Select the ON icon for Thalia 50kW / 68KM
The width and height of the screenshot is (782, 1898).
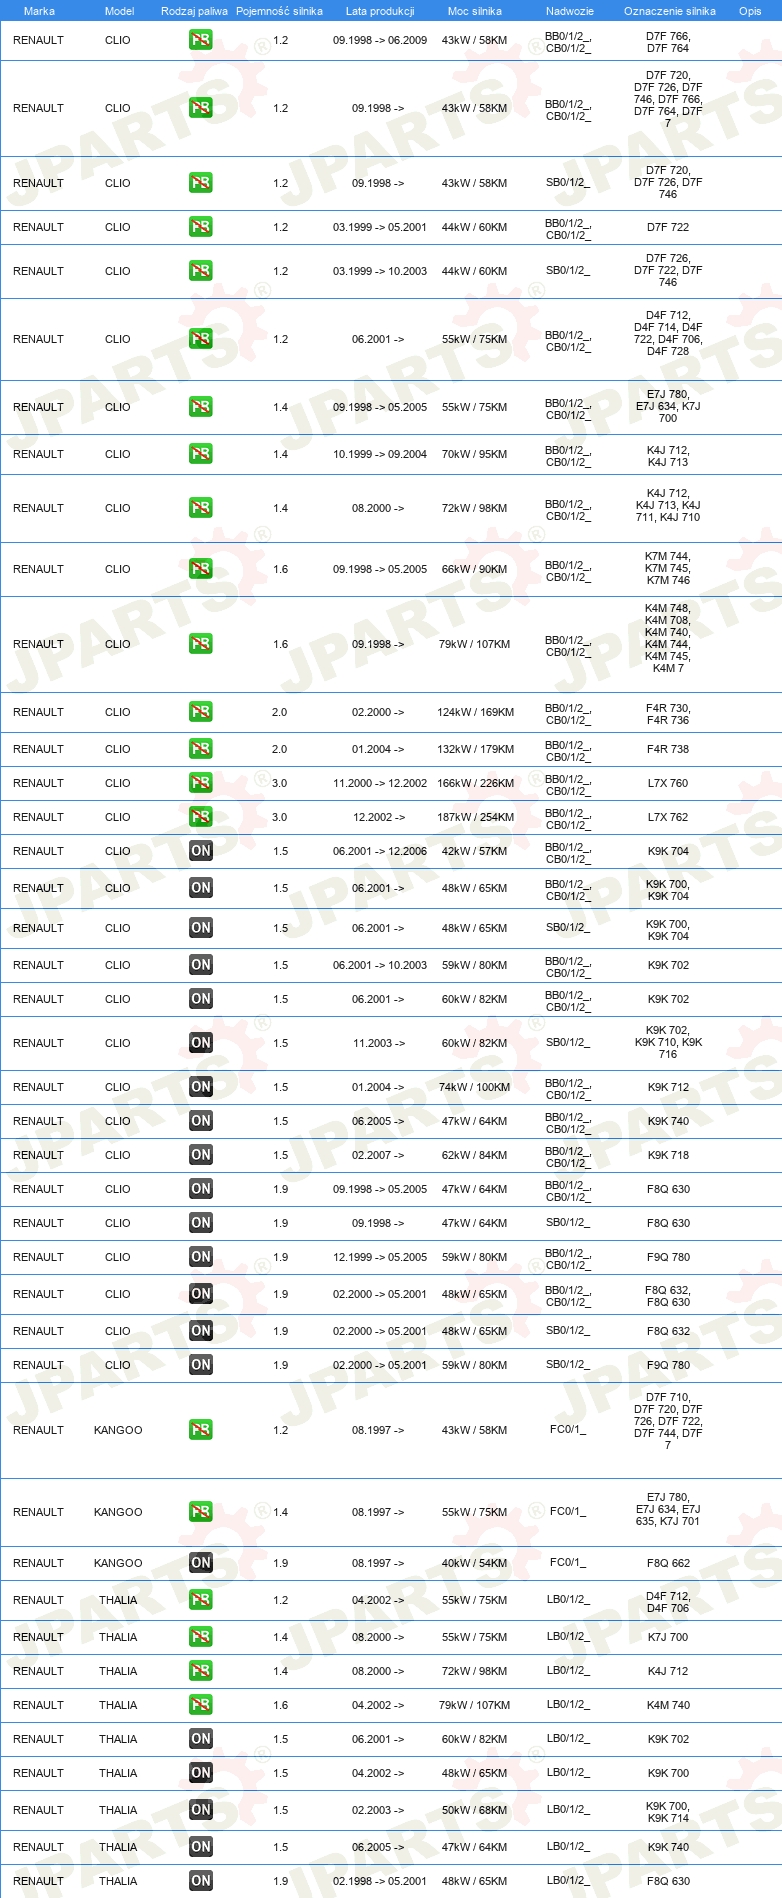tap(200, 1810)
